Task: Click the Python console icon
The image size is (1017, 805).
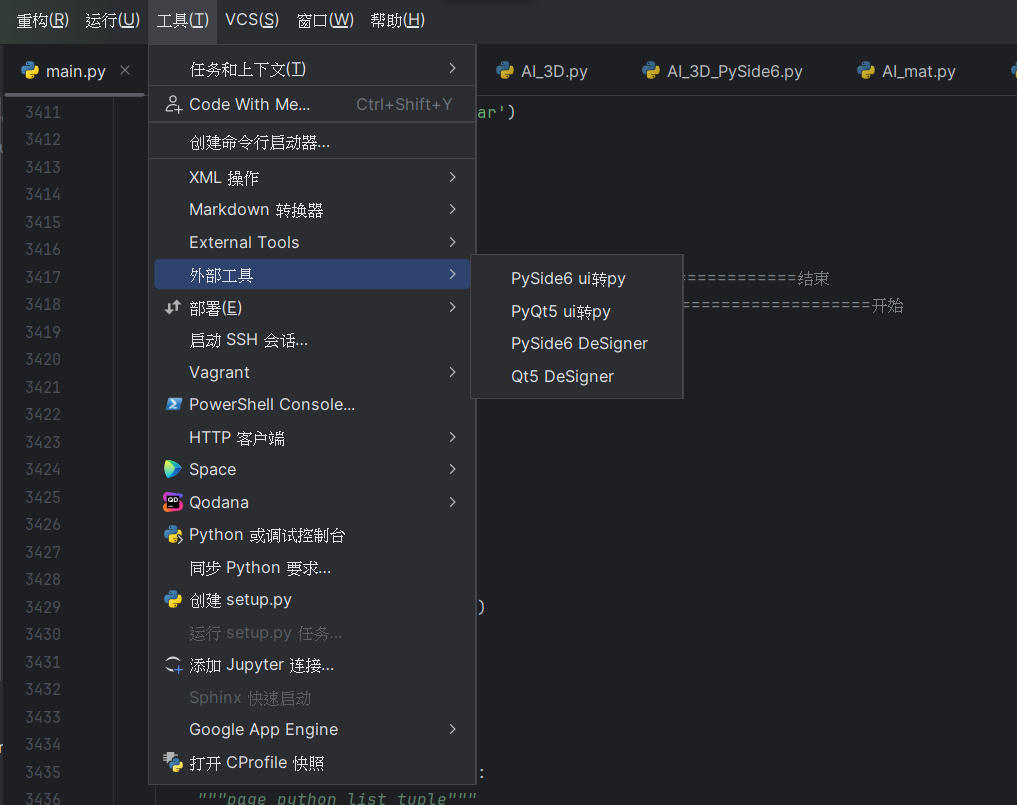Action: (x=173, y=535)
